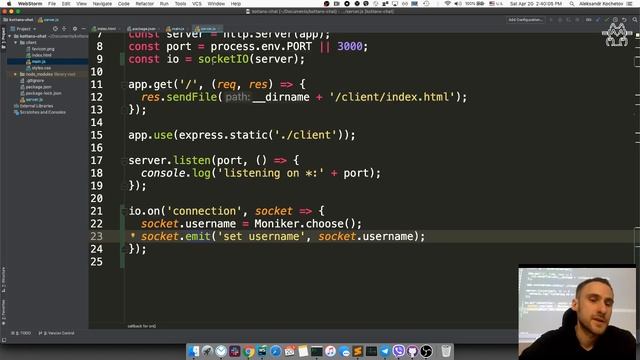This screenshot has width=640, height=360.
Task: Open Notes app in the Dock
Action: click(x=303, y=351)
